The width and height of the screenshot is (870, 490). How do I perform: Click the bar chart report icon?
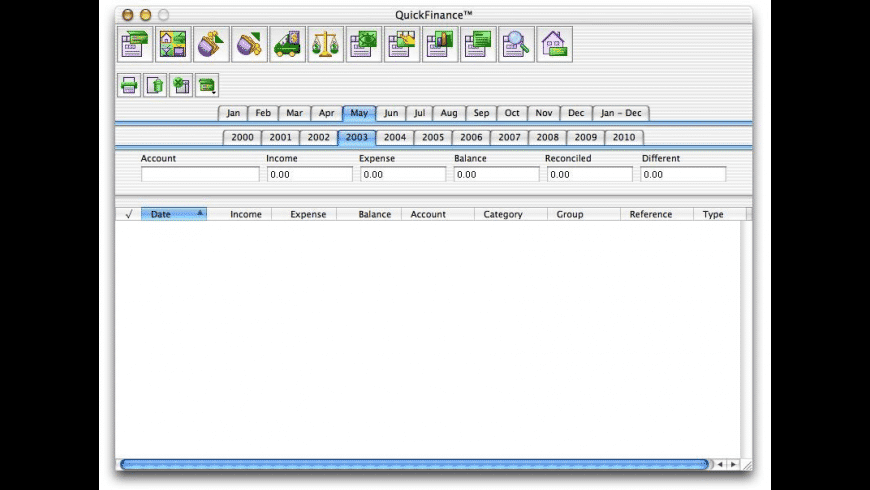tap(440, 45)
